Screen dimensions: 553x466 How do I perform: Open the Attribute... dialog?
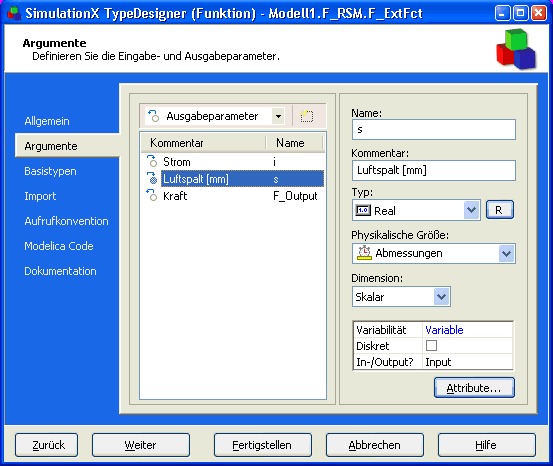click(474, 388)
